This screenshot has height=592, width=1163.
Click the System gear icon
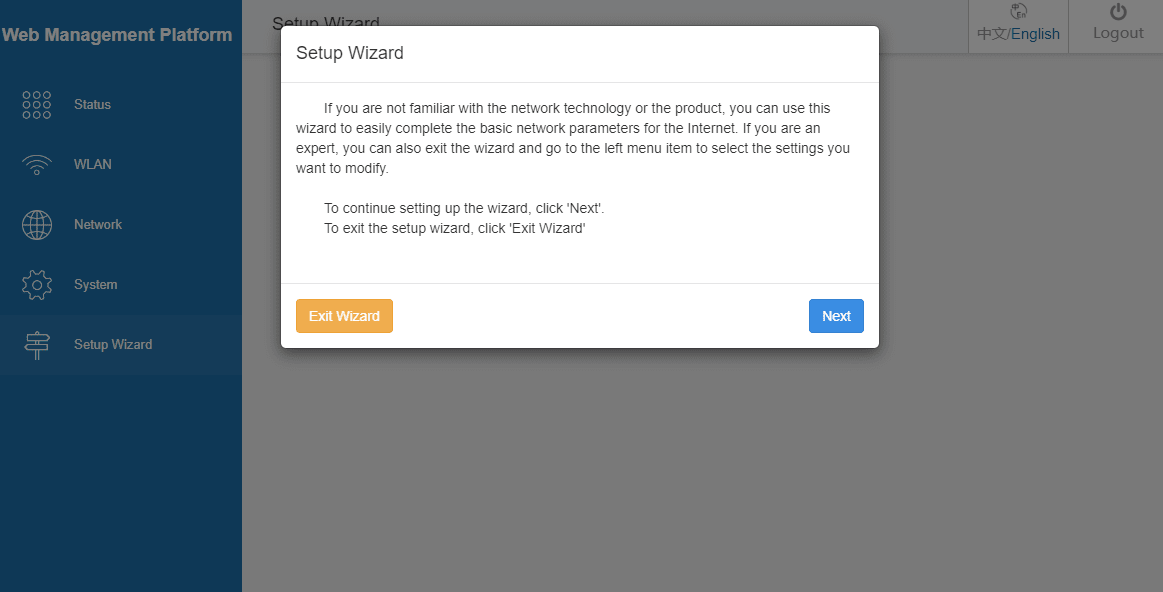(x=37, y=285)
